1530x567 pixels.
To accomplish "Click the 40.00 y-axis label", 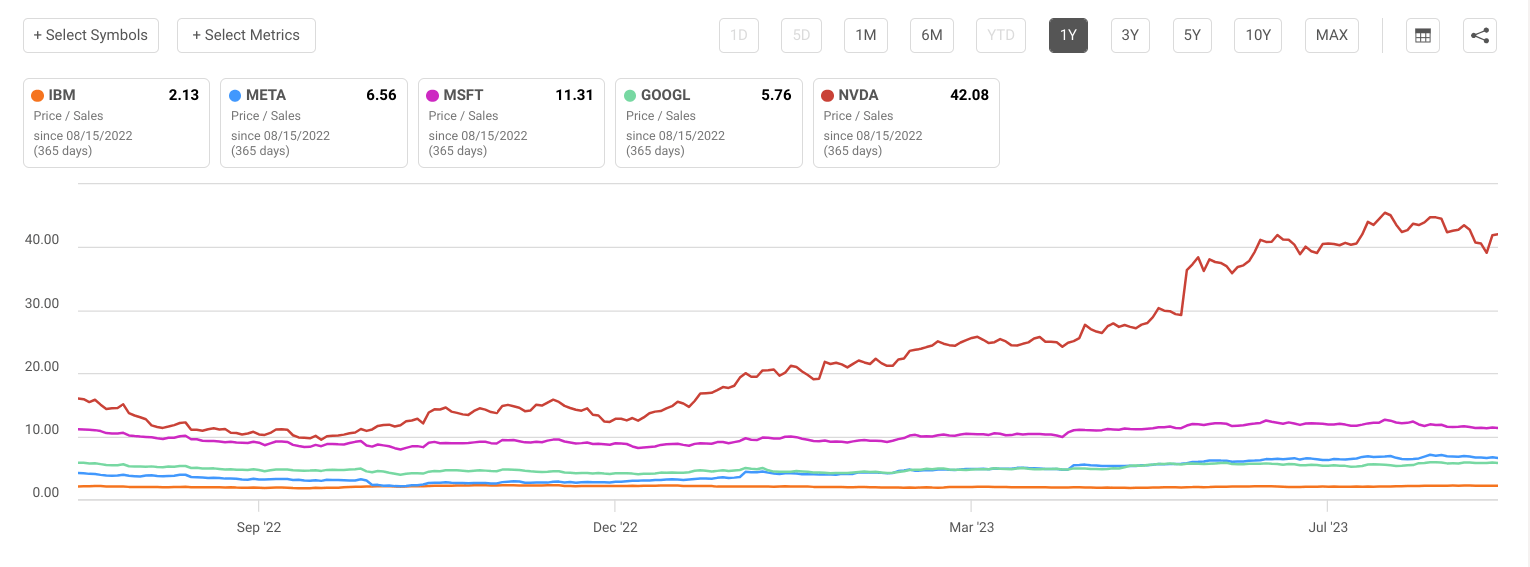I will (x=41, y=241).
